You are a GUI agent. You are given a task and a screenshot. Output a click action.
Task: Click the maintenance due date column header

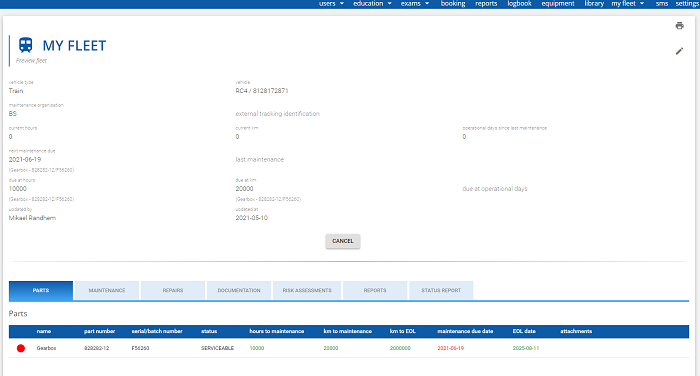(465, 331)
